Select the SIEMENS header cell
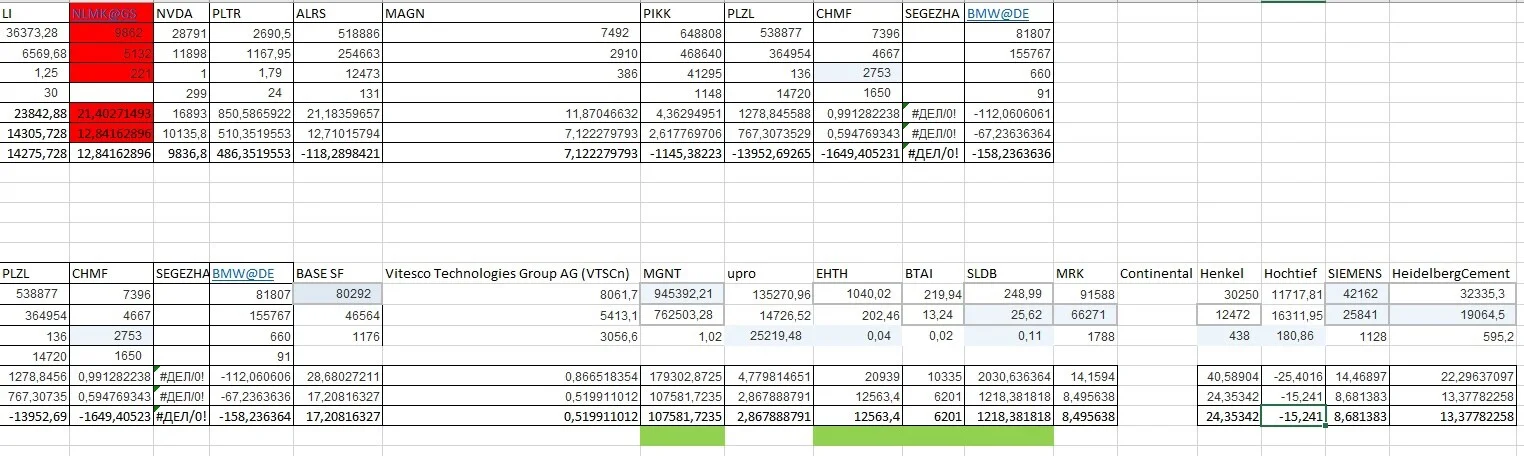Image resolution: width=1524 pixels, height=456 pixels. 1357,273
